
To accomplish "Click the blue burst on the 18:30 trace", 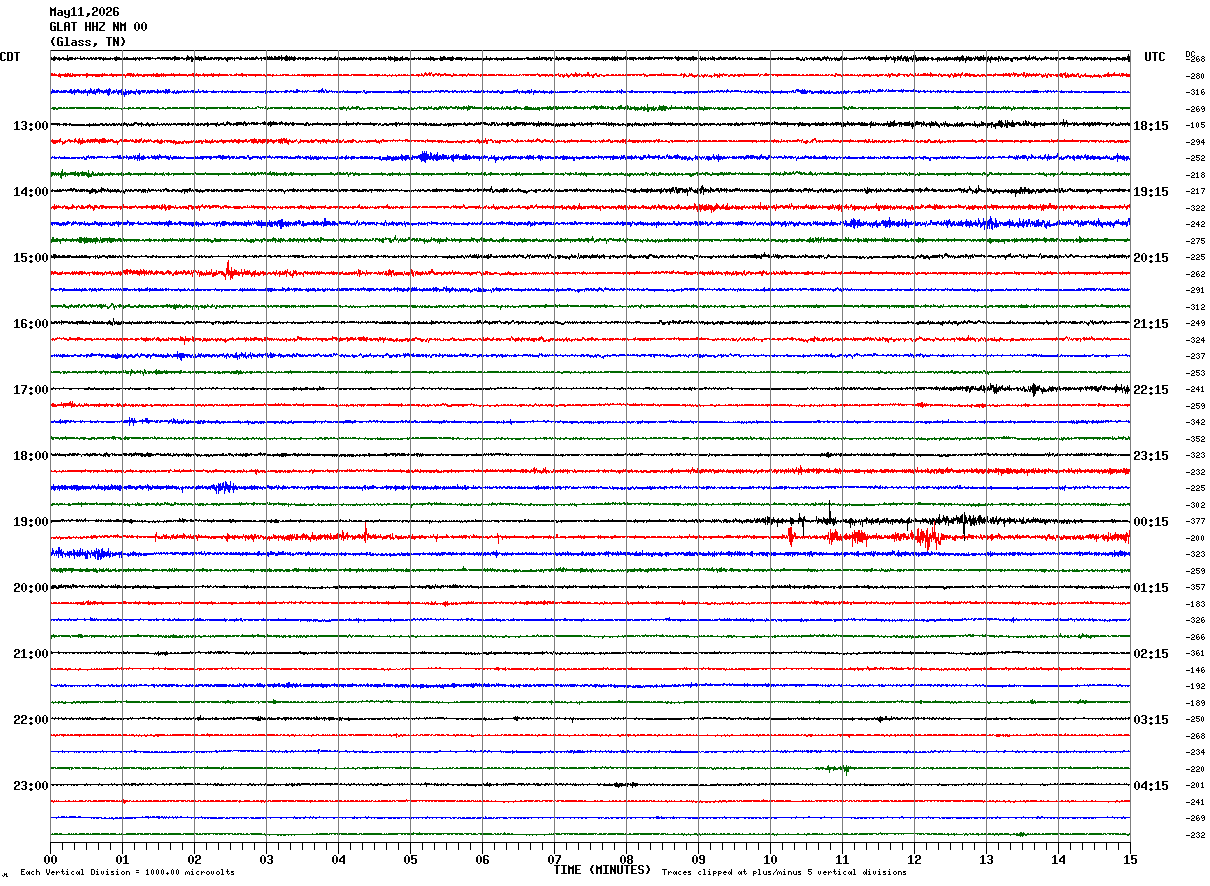I will pos(224,487).
